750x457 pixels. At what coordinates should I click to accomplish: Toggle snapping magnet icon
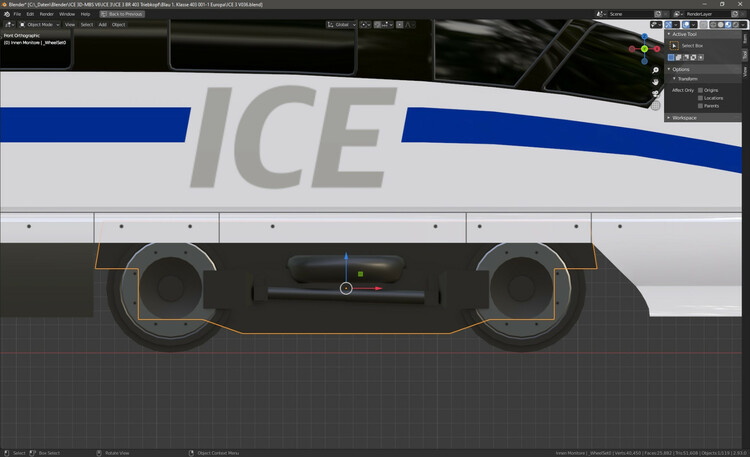[377, 24]
